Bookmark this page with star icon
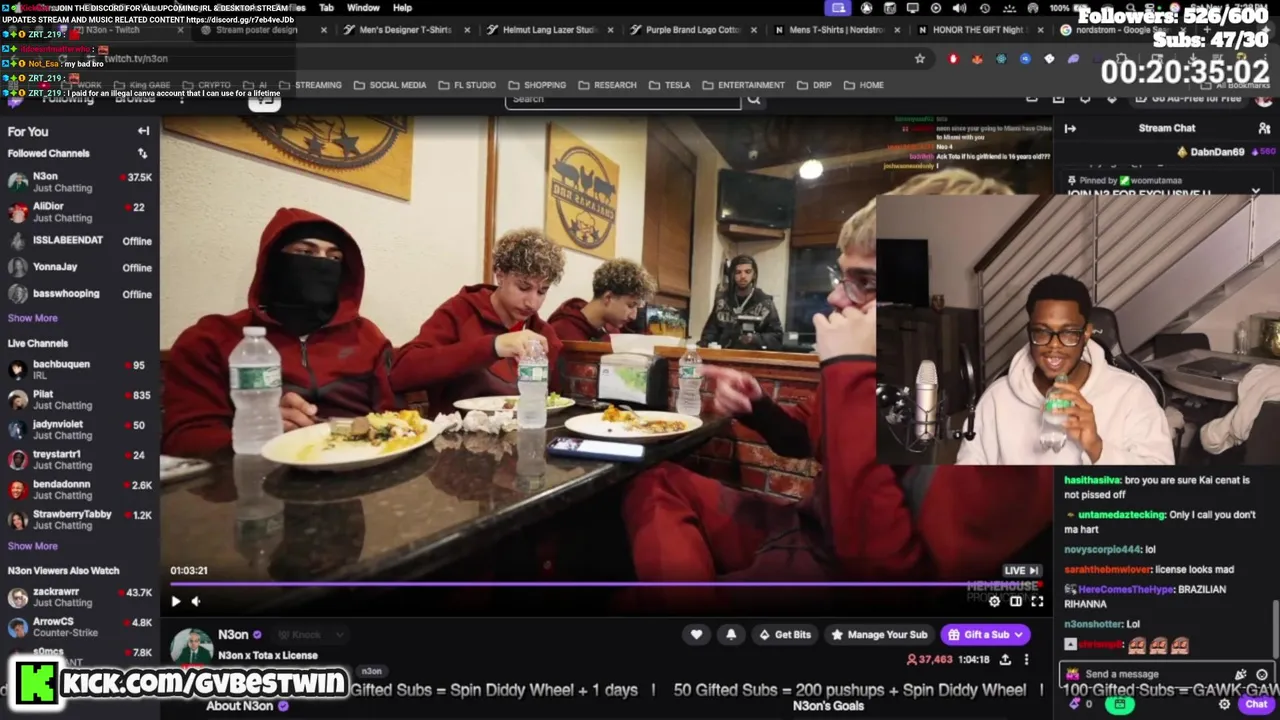This screenshot has width=1280, height=720. click(920, 59)
